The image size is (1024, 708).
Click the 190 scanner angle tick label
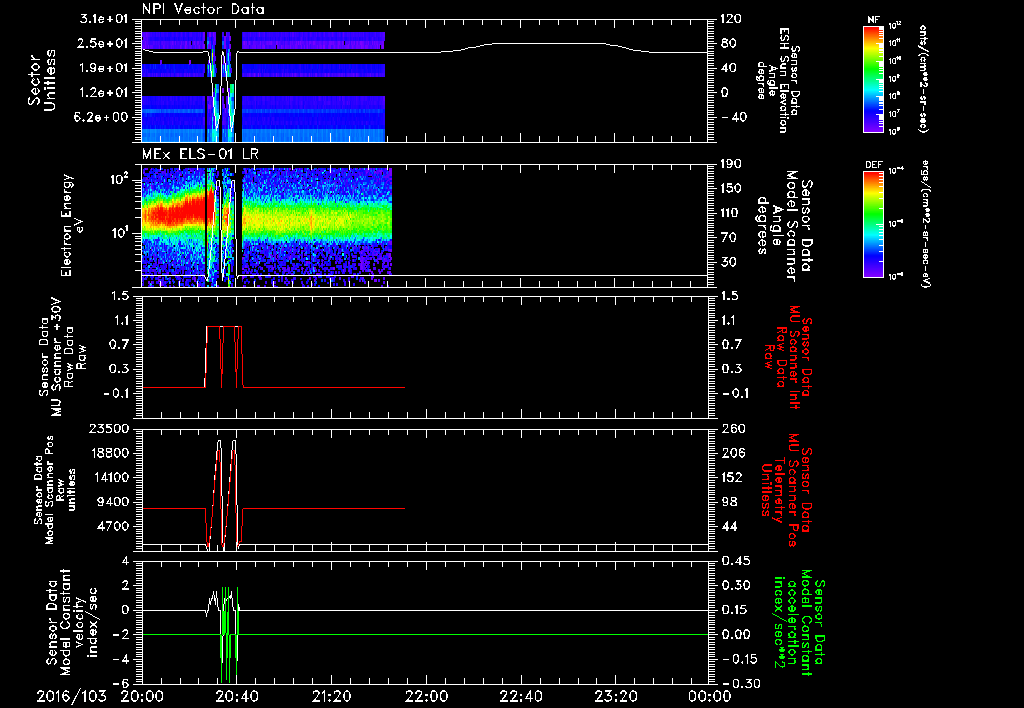731,164
